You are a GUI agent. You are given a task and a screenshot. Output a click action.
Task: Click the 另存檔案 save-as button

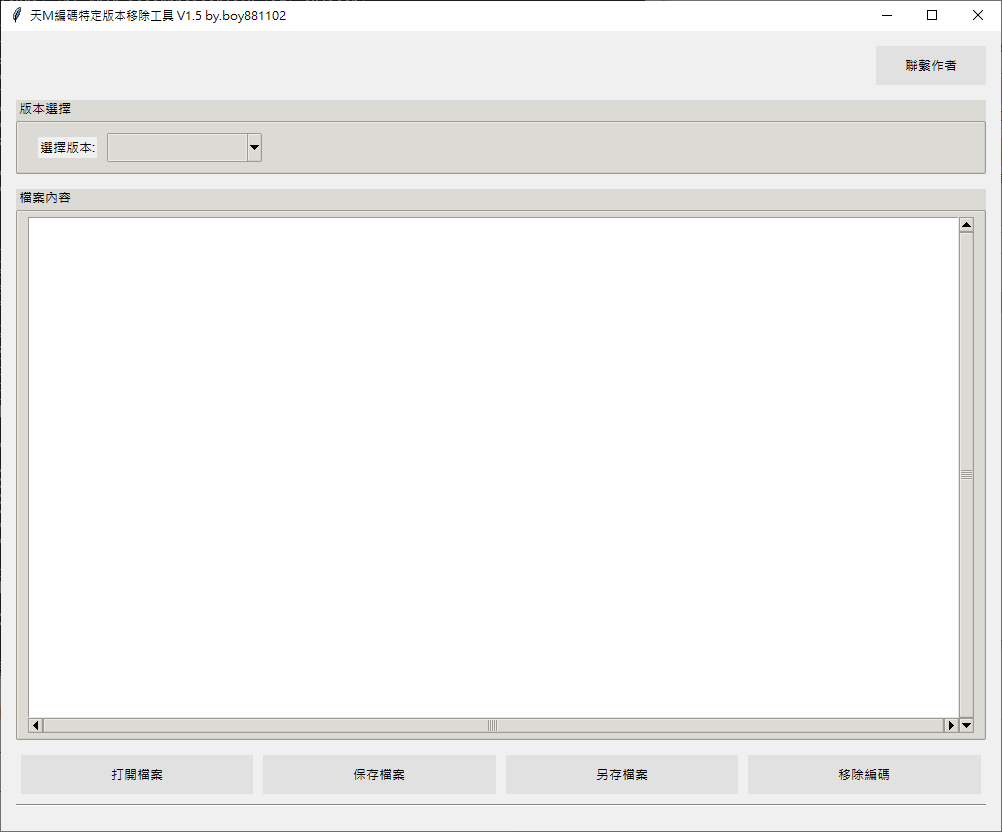[x=622, y=774]
